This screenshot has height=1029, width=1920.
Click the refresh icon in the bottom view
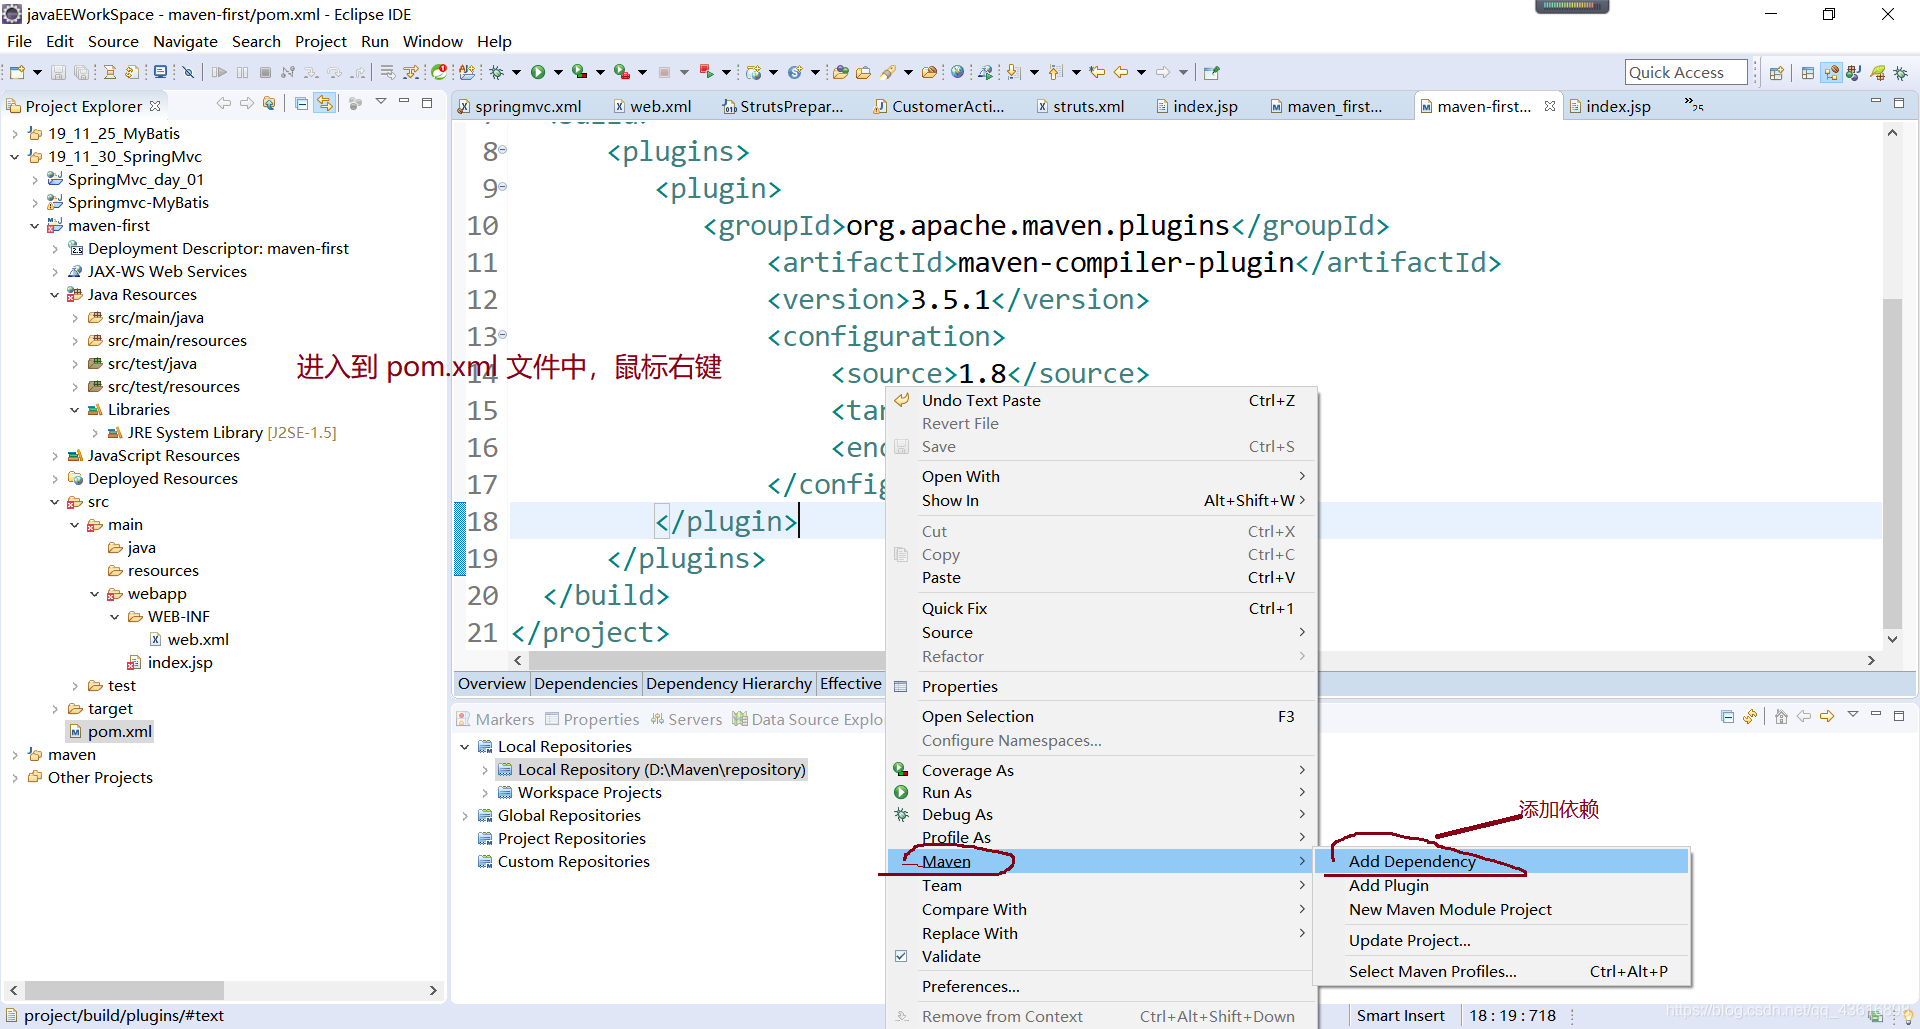click(x=1750, y=716)
